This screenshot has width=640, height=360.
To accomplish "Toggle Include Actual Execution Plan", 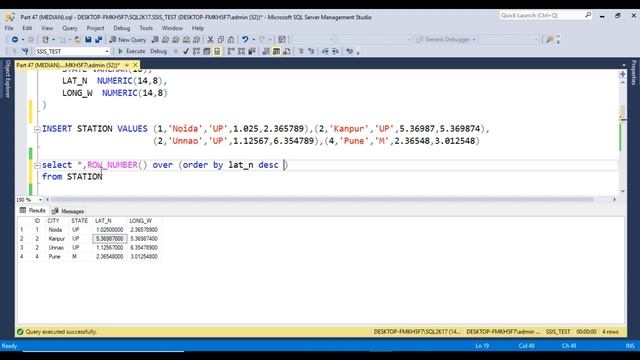I will [x=231, y=51].
